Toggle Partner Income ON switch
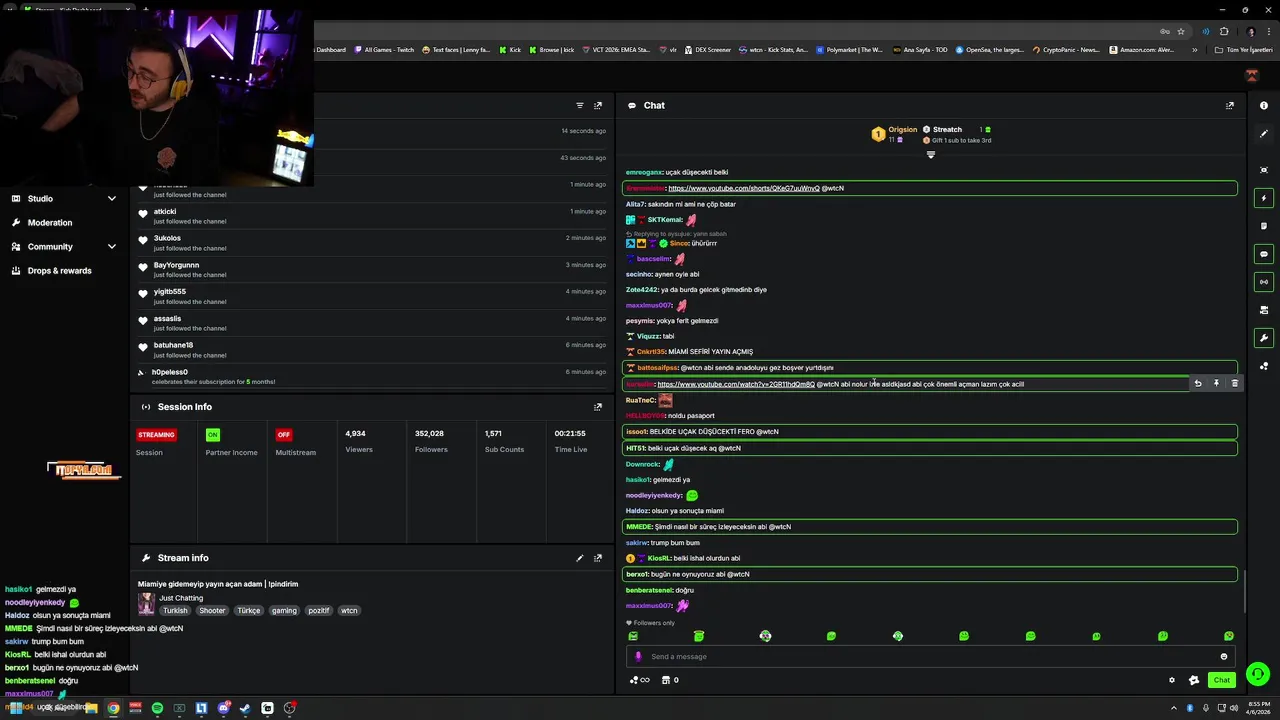The width and height of the screenshot is (1280, 720). click(x=212, y=435)
